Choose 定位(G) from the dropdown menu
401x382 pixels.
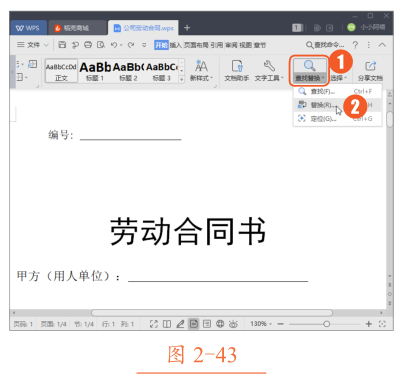tap(337, 118)
